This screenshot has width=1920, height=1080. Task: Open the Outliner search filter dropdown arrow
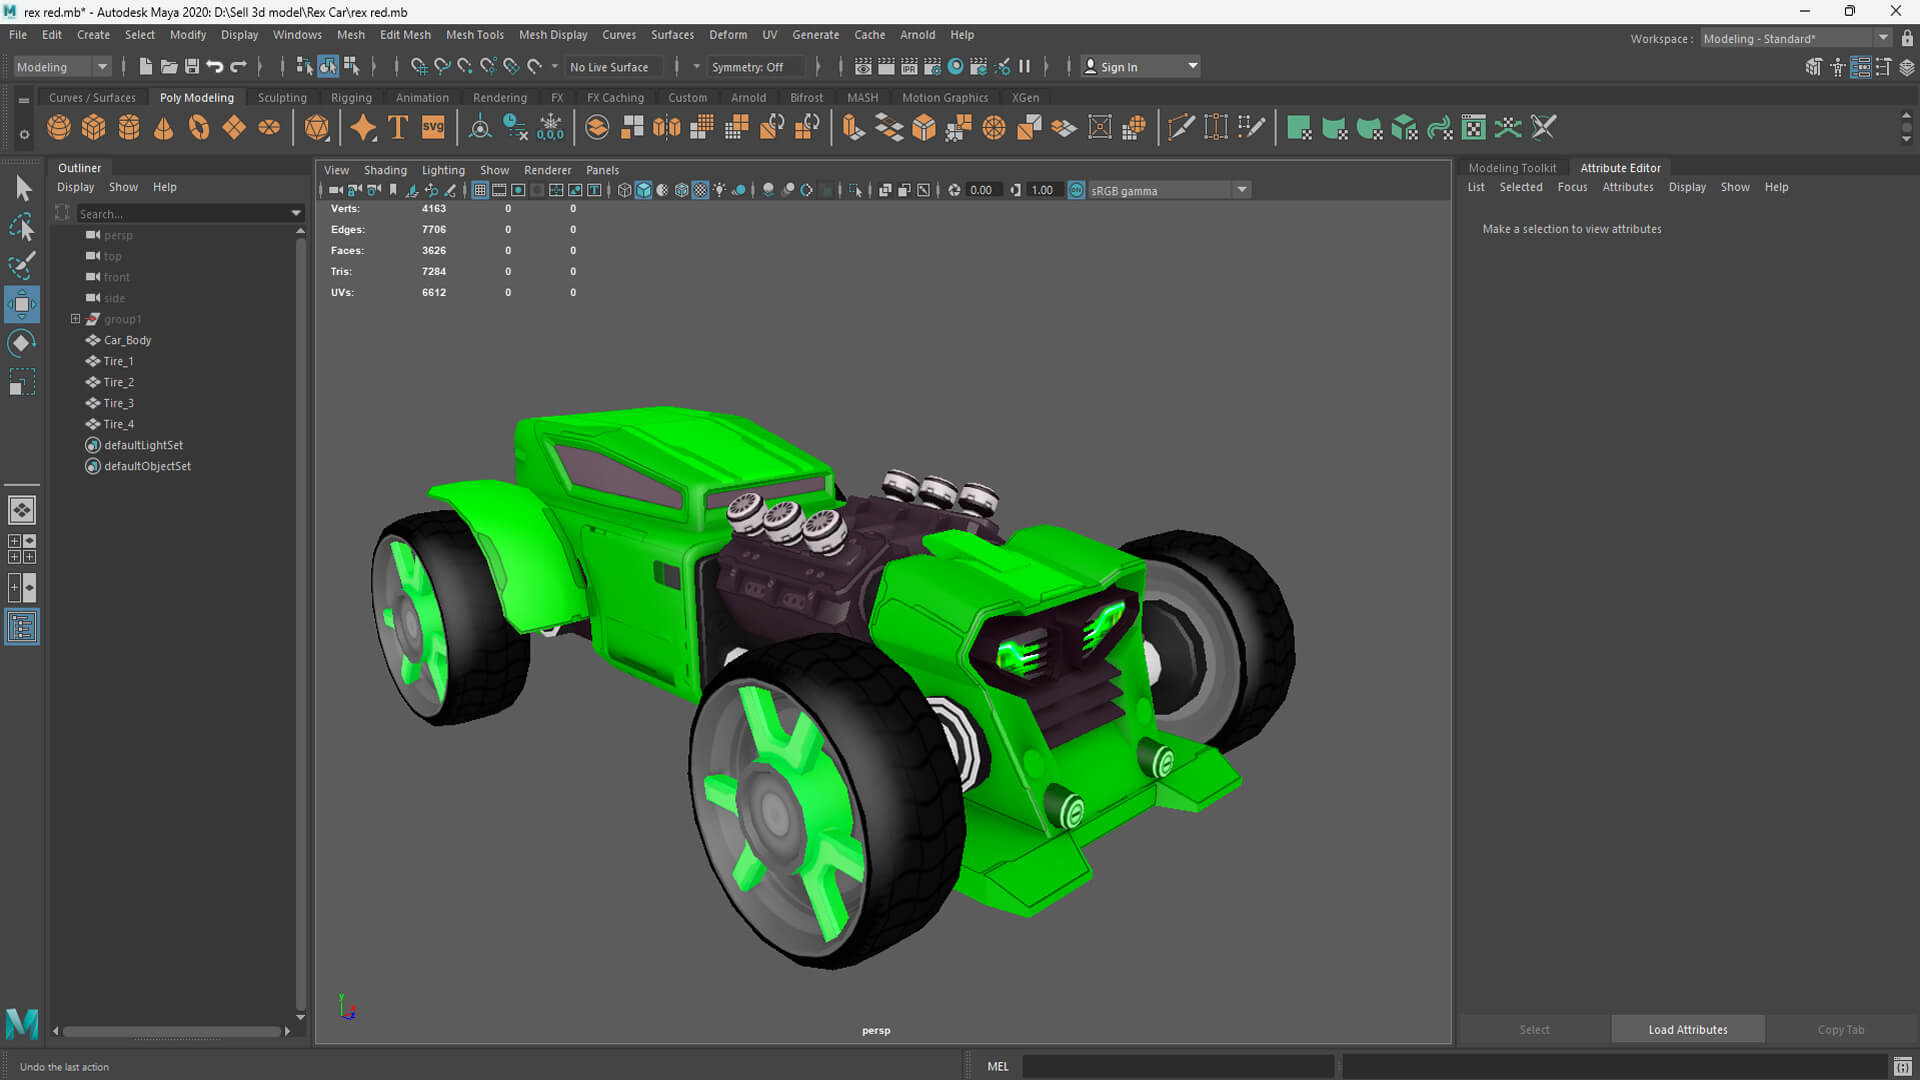click(296, 213)
